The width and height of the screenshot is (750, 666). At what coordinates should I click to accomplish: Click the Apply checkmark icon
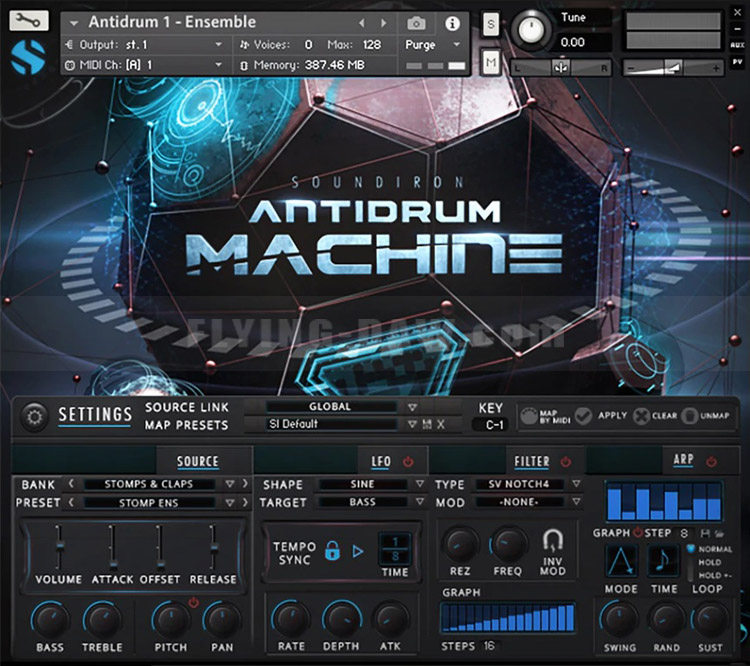tap(583, 416)
